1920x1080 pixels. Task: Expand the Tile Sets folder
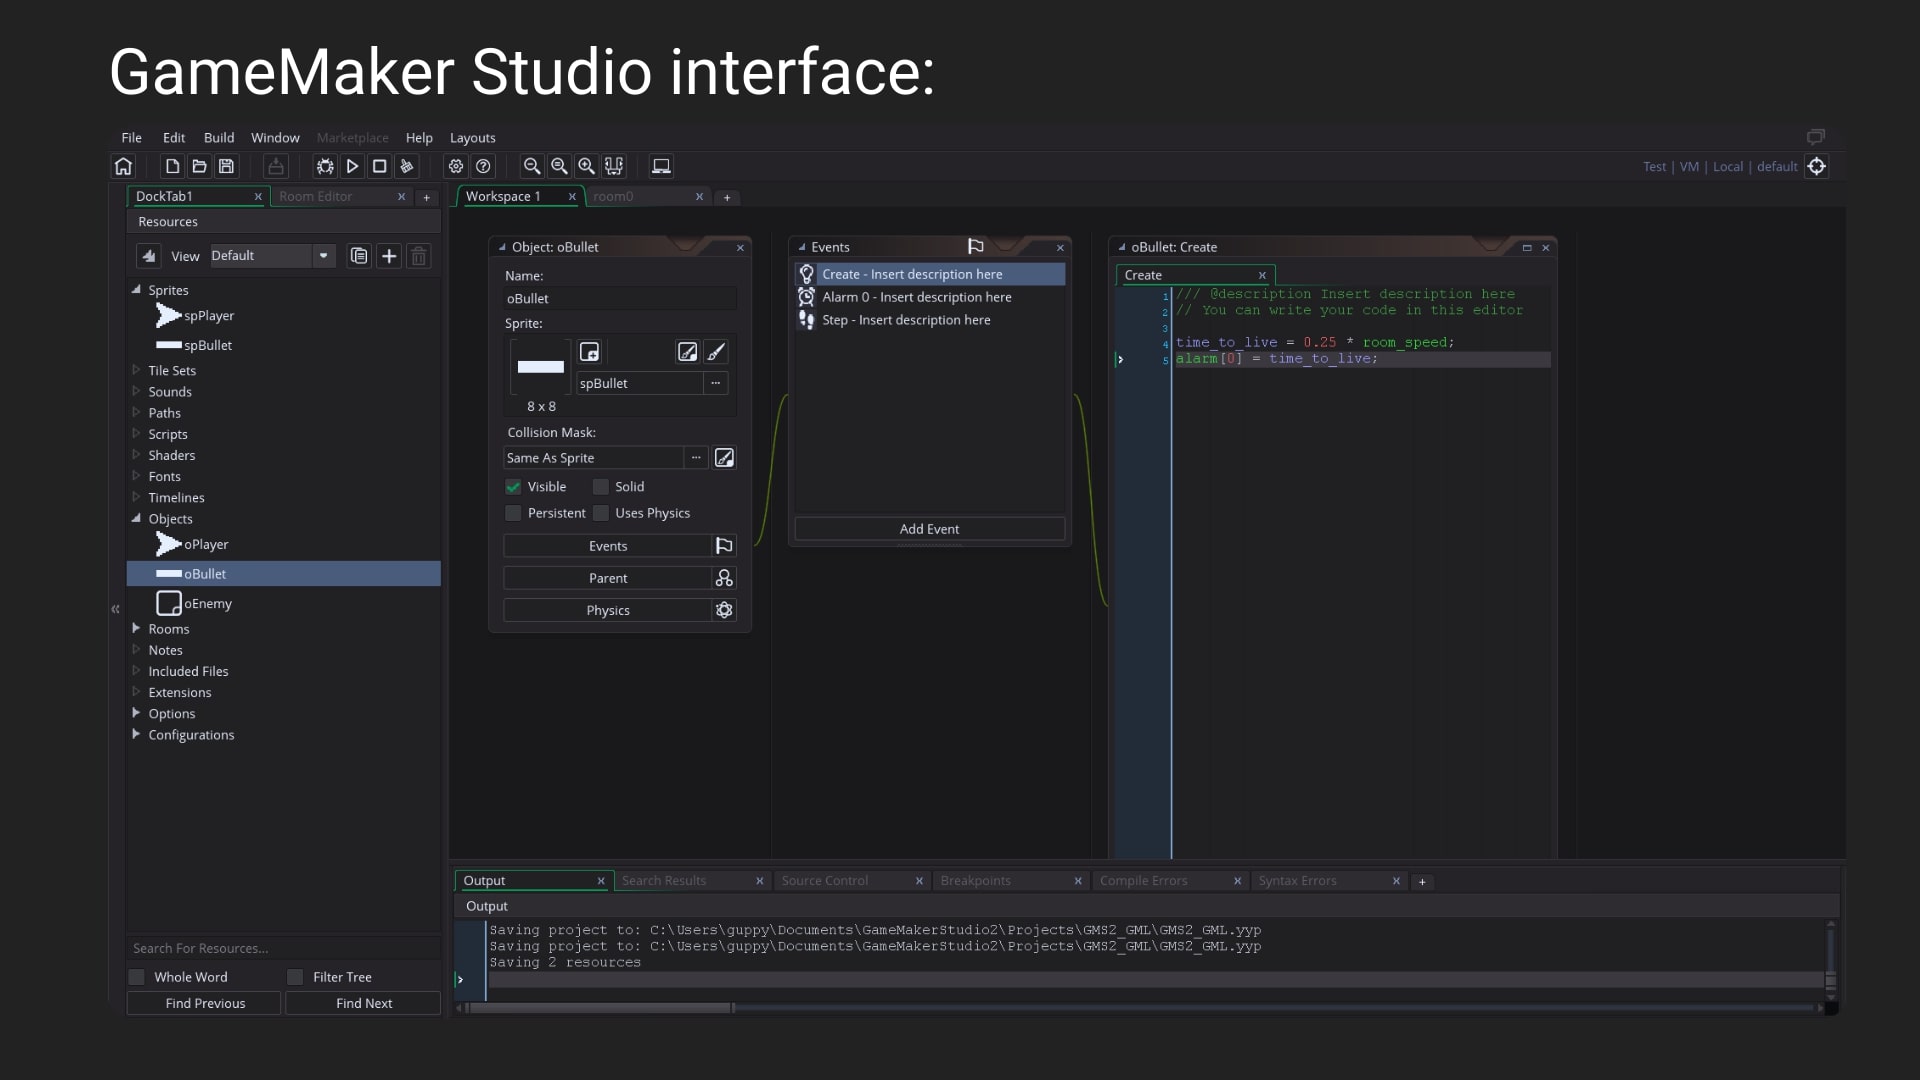tap(136, 370)
